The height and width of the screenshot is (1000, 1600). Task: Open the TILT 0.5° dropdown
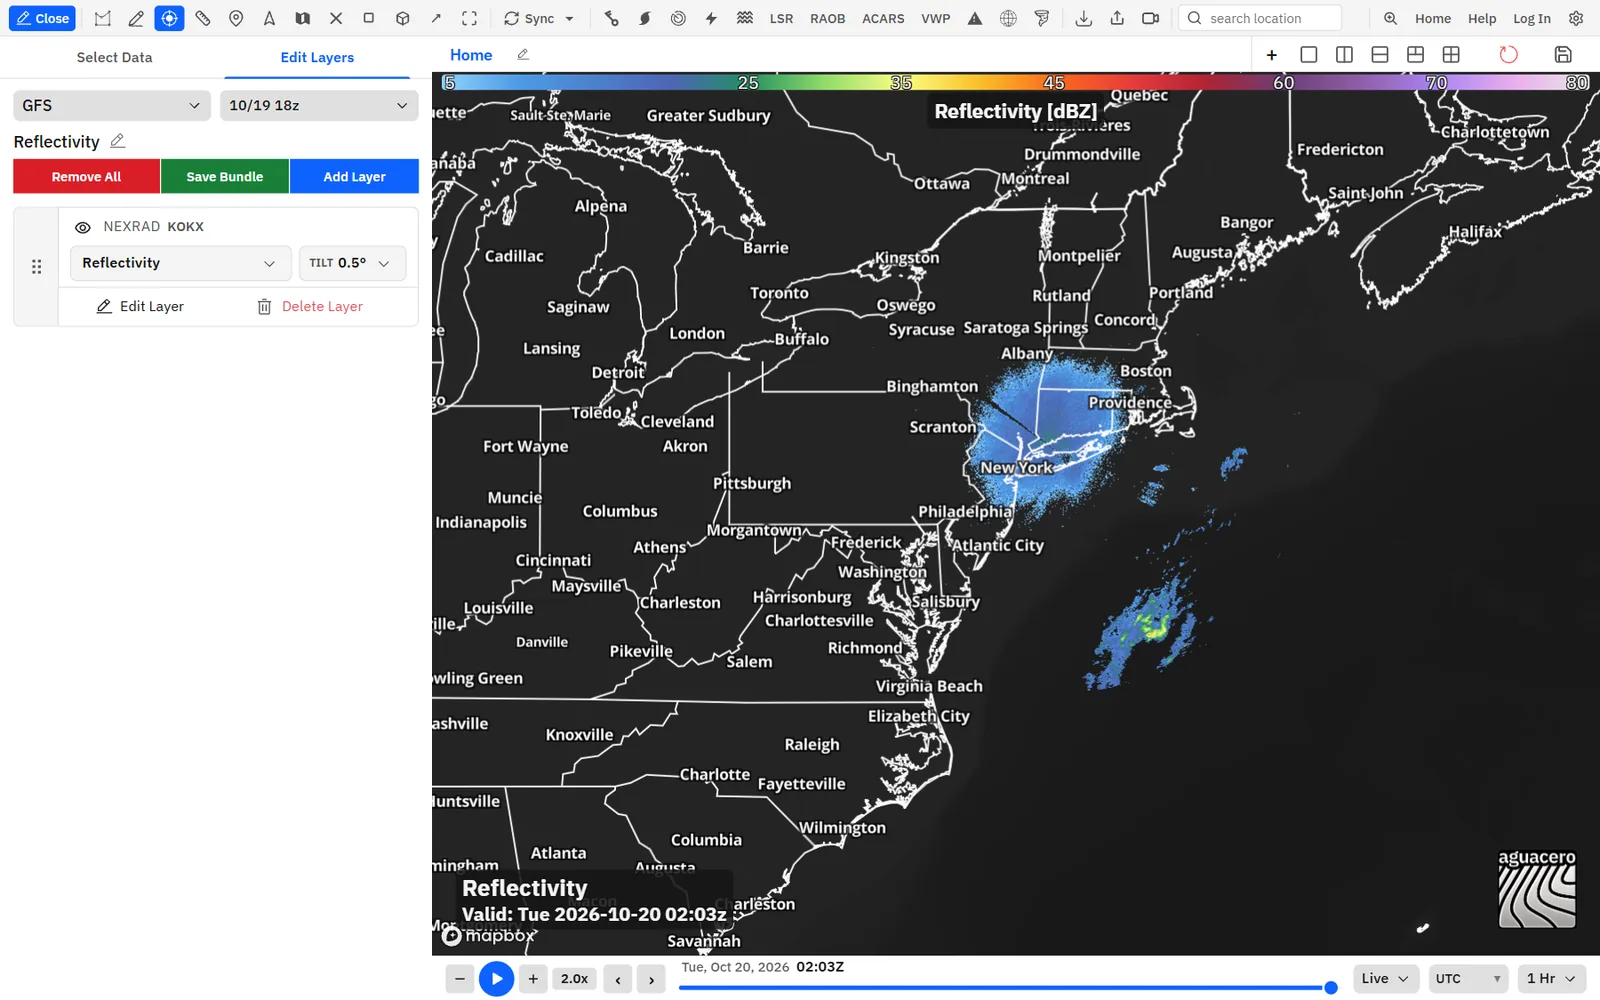[352, 263]
